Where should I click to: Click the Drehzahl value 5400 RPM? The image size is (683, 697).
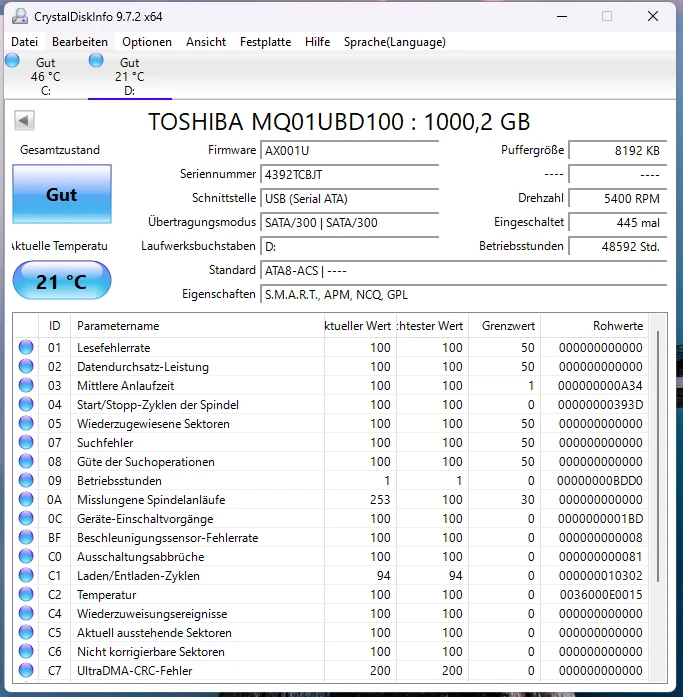pyautogui.click(x=618, y=199)
